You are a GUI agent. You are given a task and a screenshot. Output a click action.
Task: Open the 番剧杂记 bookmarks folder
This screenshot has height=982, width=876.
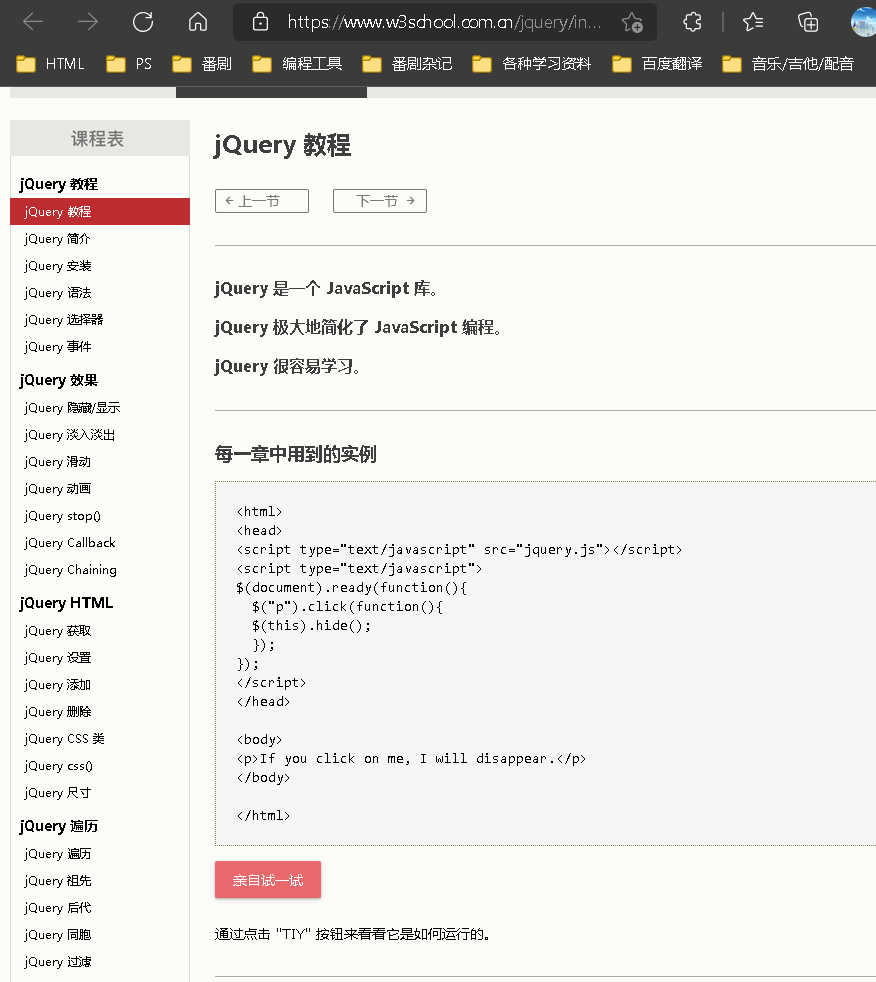[407, 64]
